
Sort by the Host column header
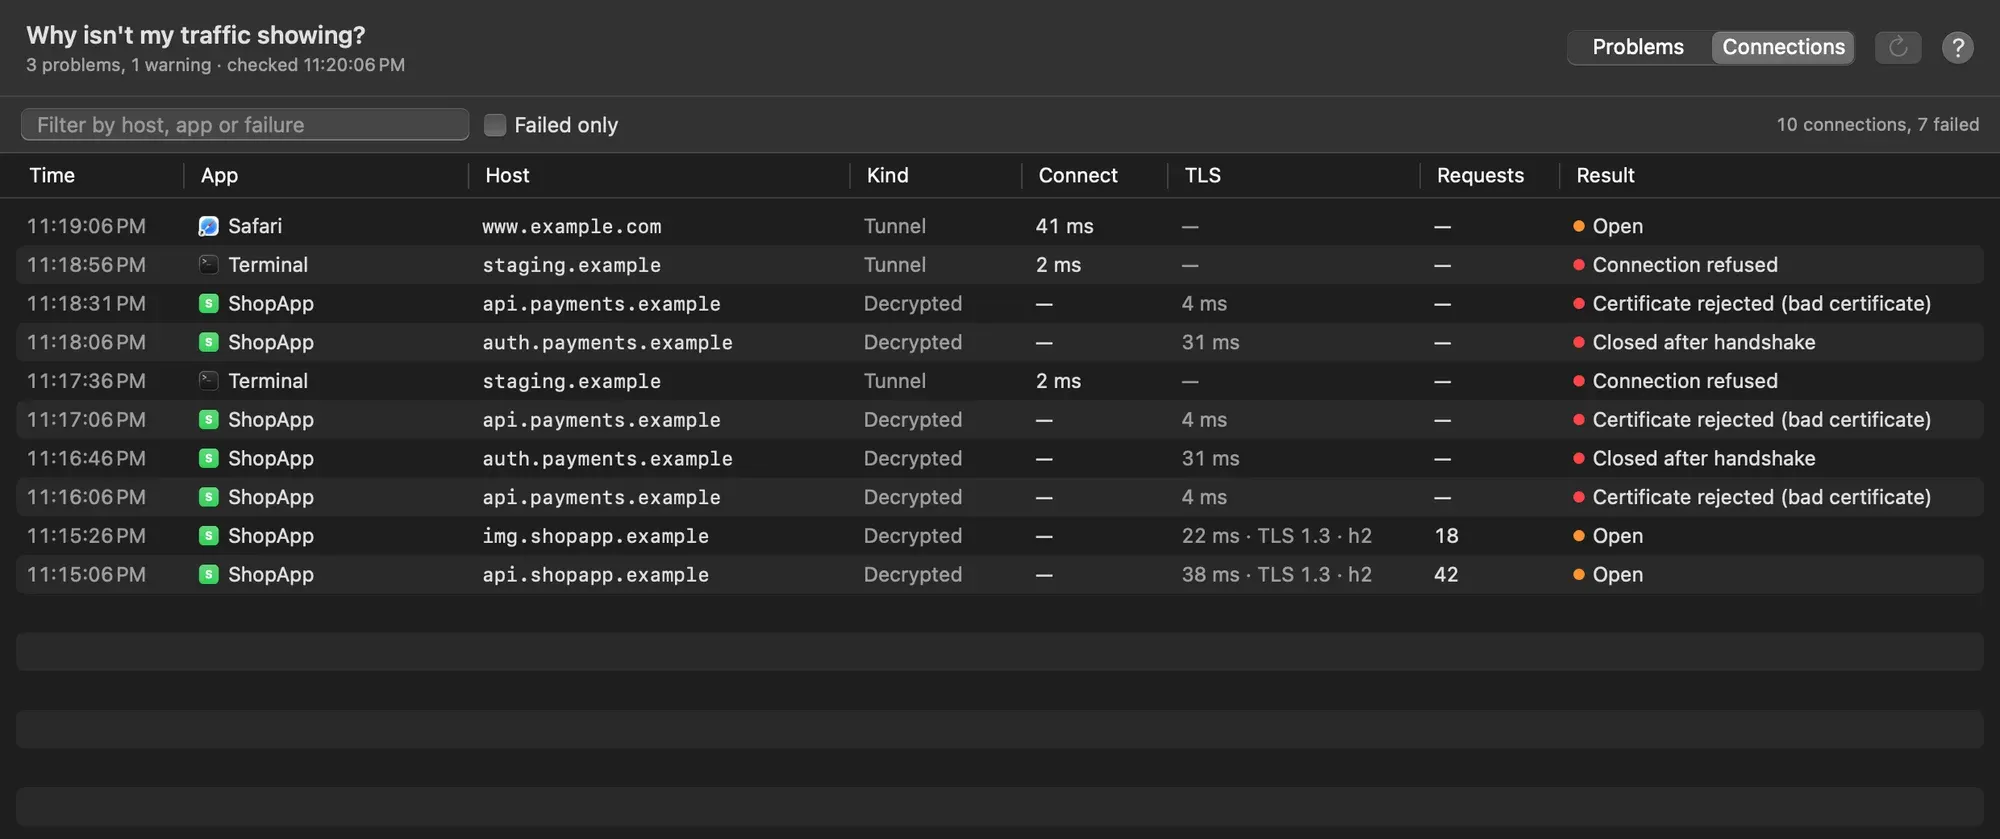[x=507, y=175]
